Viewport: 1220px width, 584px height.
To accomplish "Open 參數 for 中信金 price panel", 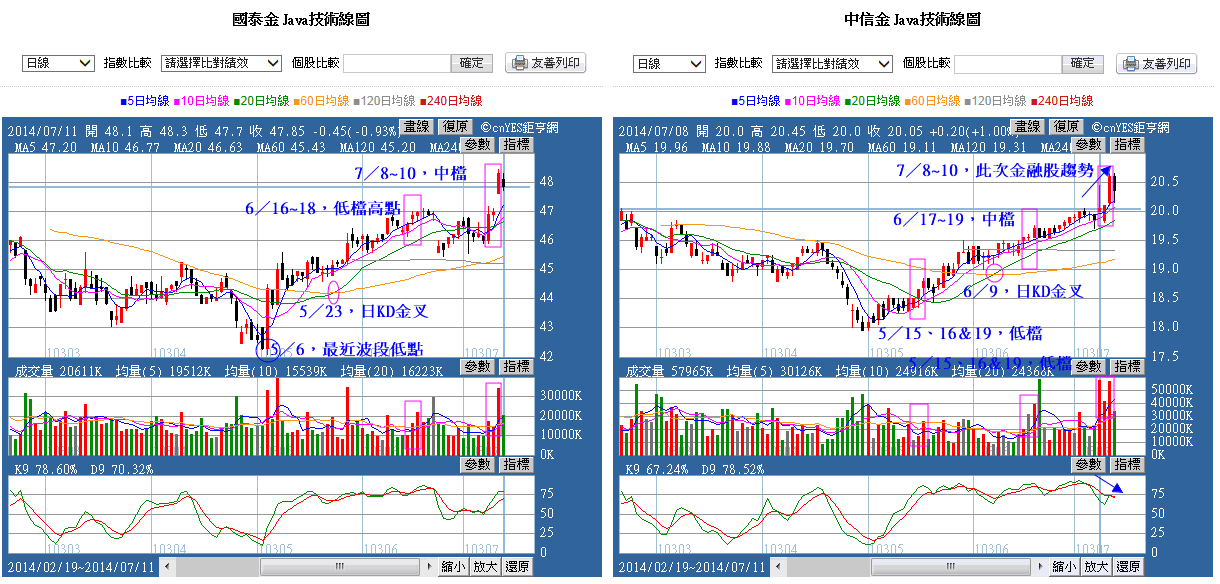I will (x=1088, y=144).
